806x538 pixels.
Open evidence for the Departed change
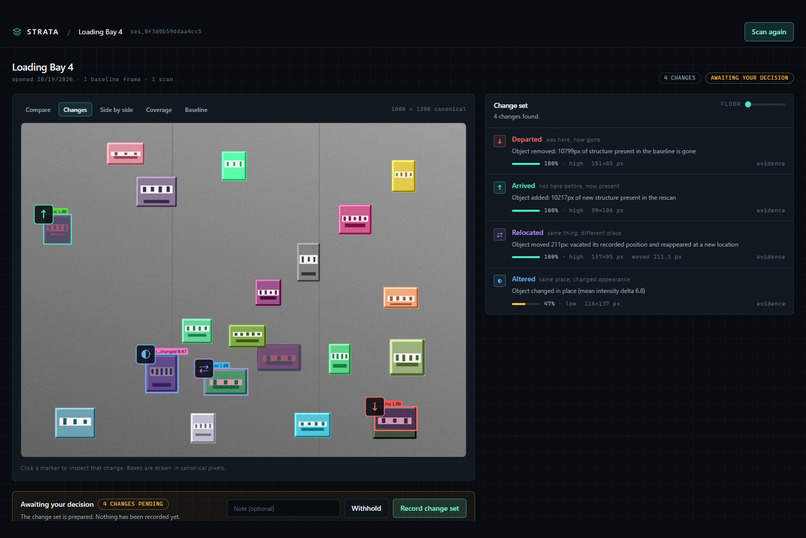770,164
